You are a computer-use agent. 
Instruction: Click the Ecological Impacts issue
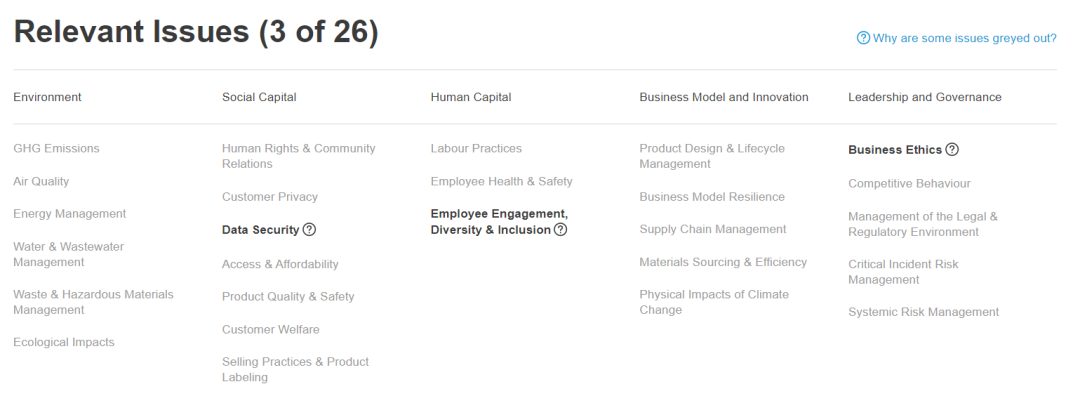click(63, 343)
